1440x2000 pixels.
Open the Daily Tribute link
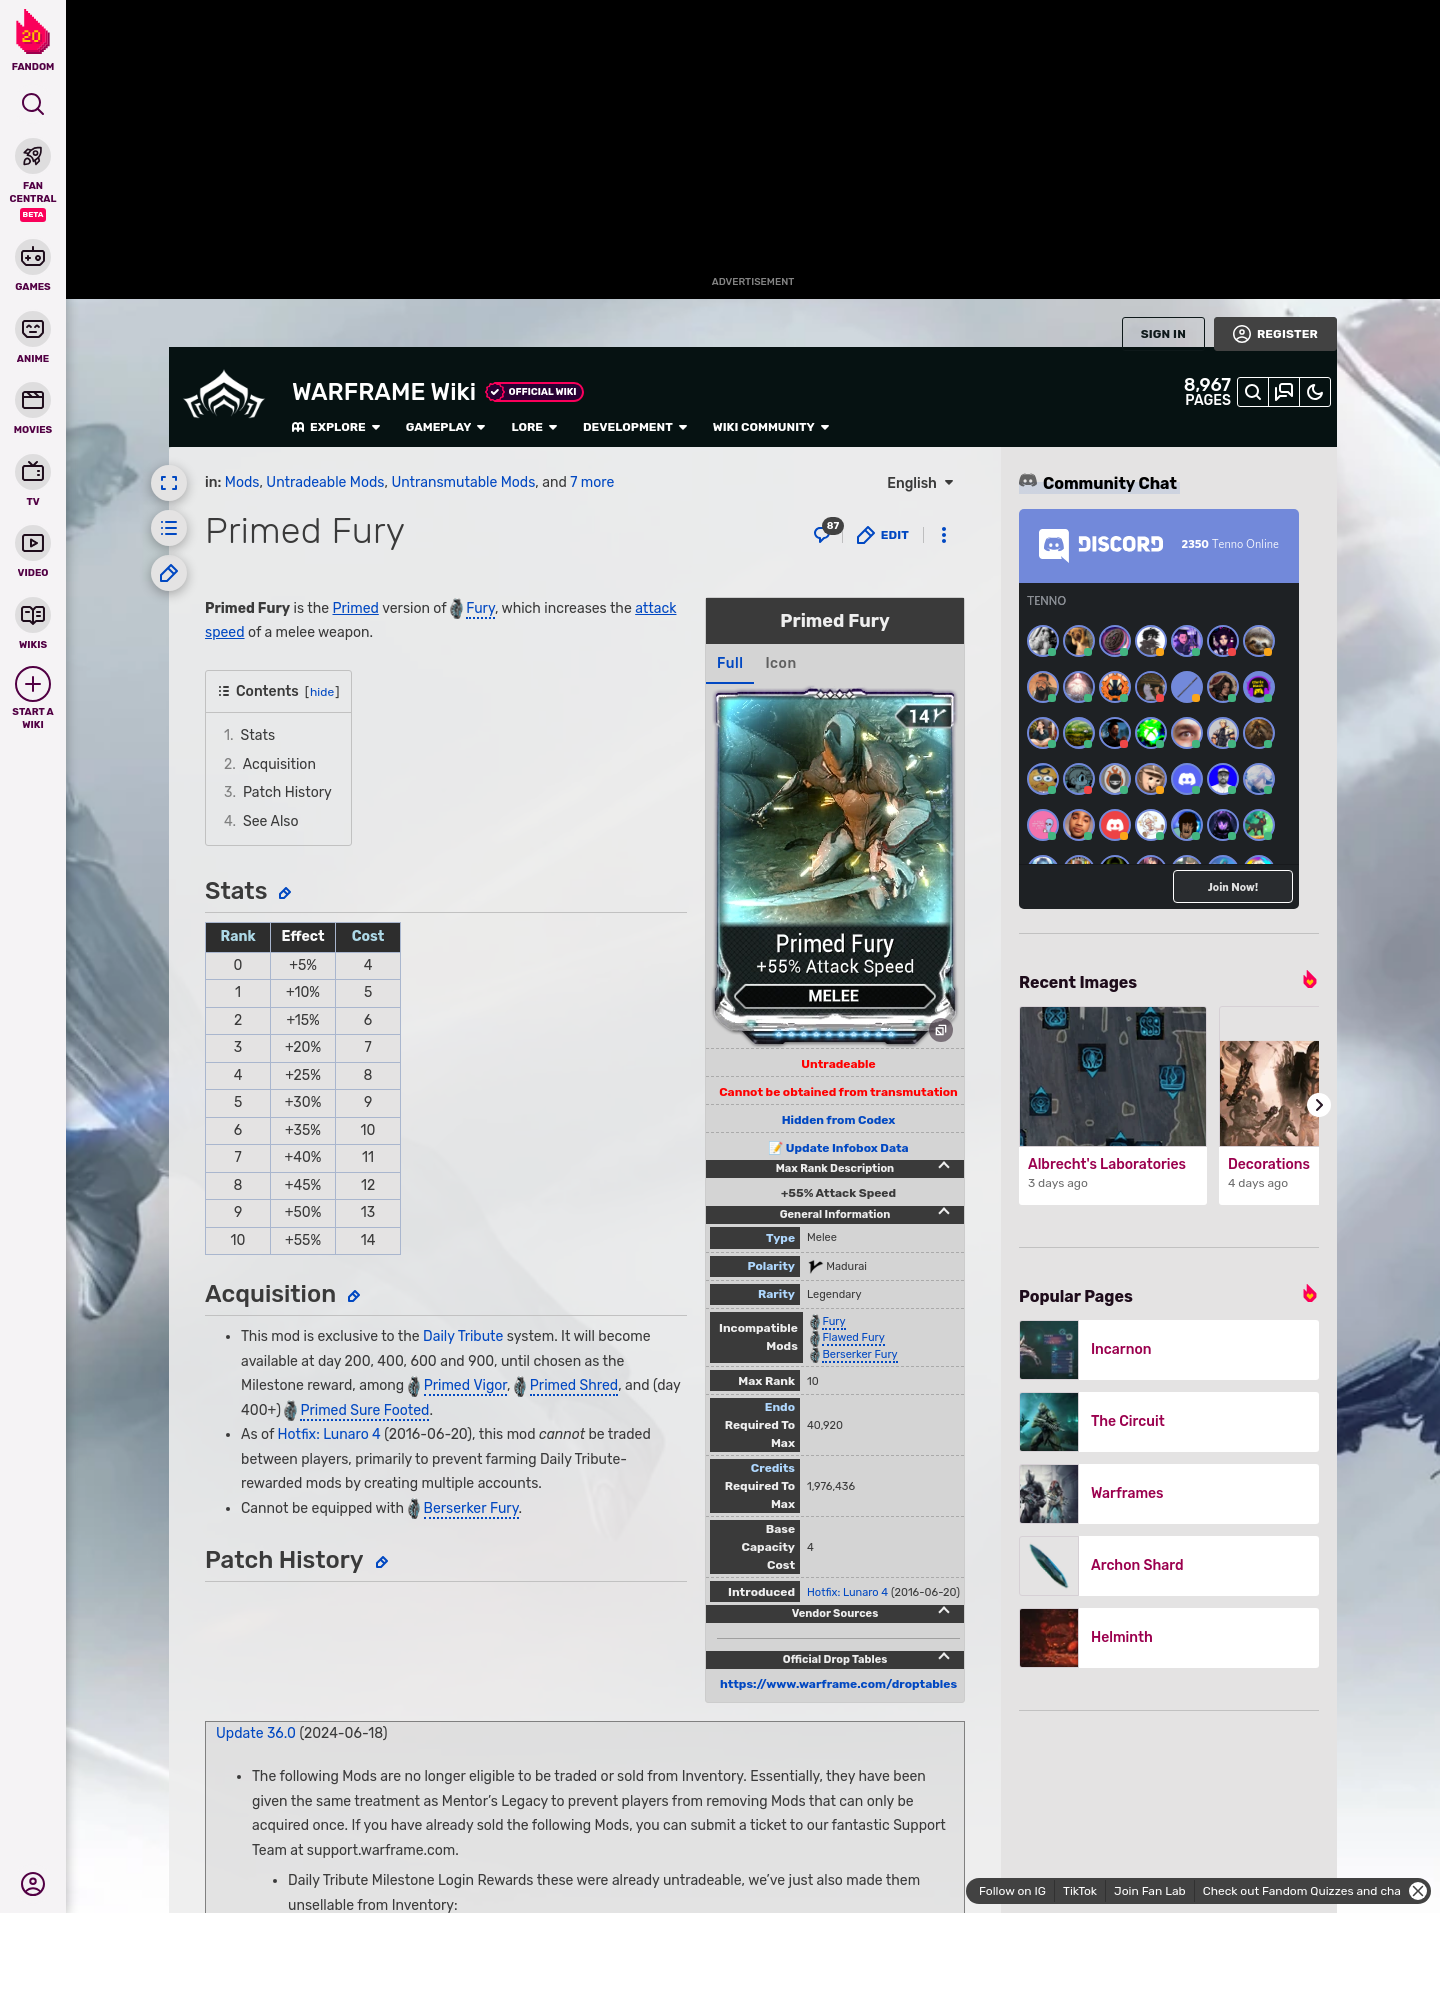click(463, 1336)
